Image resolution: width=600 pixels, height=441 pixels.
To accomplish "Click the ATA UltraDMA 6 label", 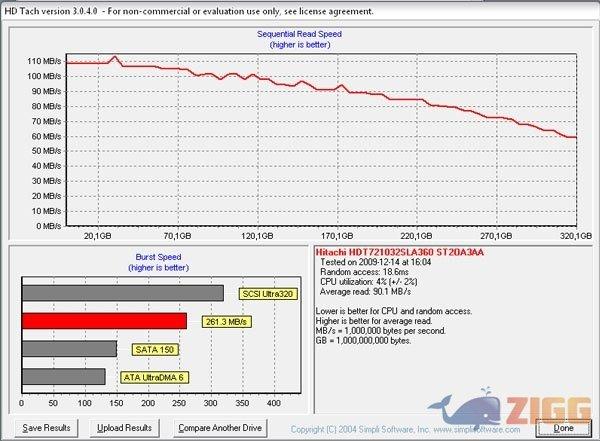I will (153, 377).
